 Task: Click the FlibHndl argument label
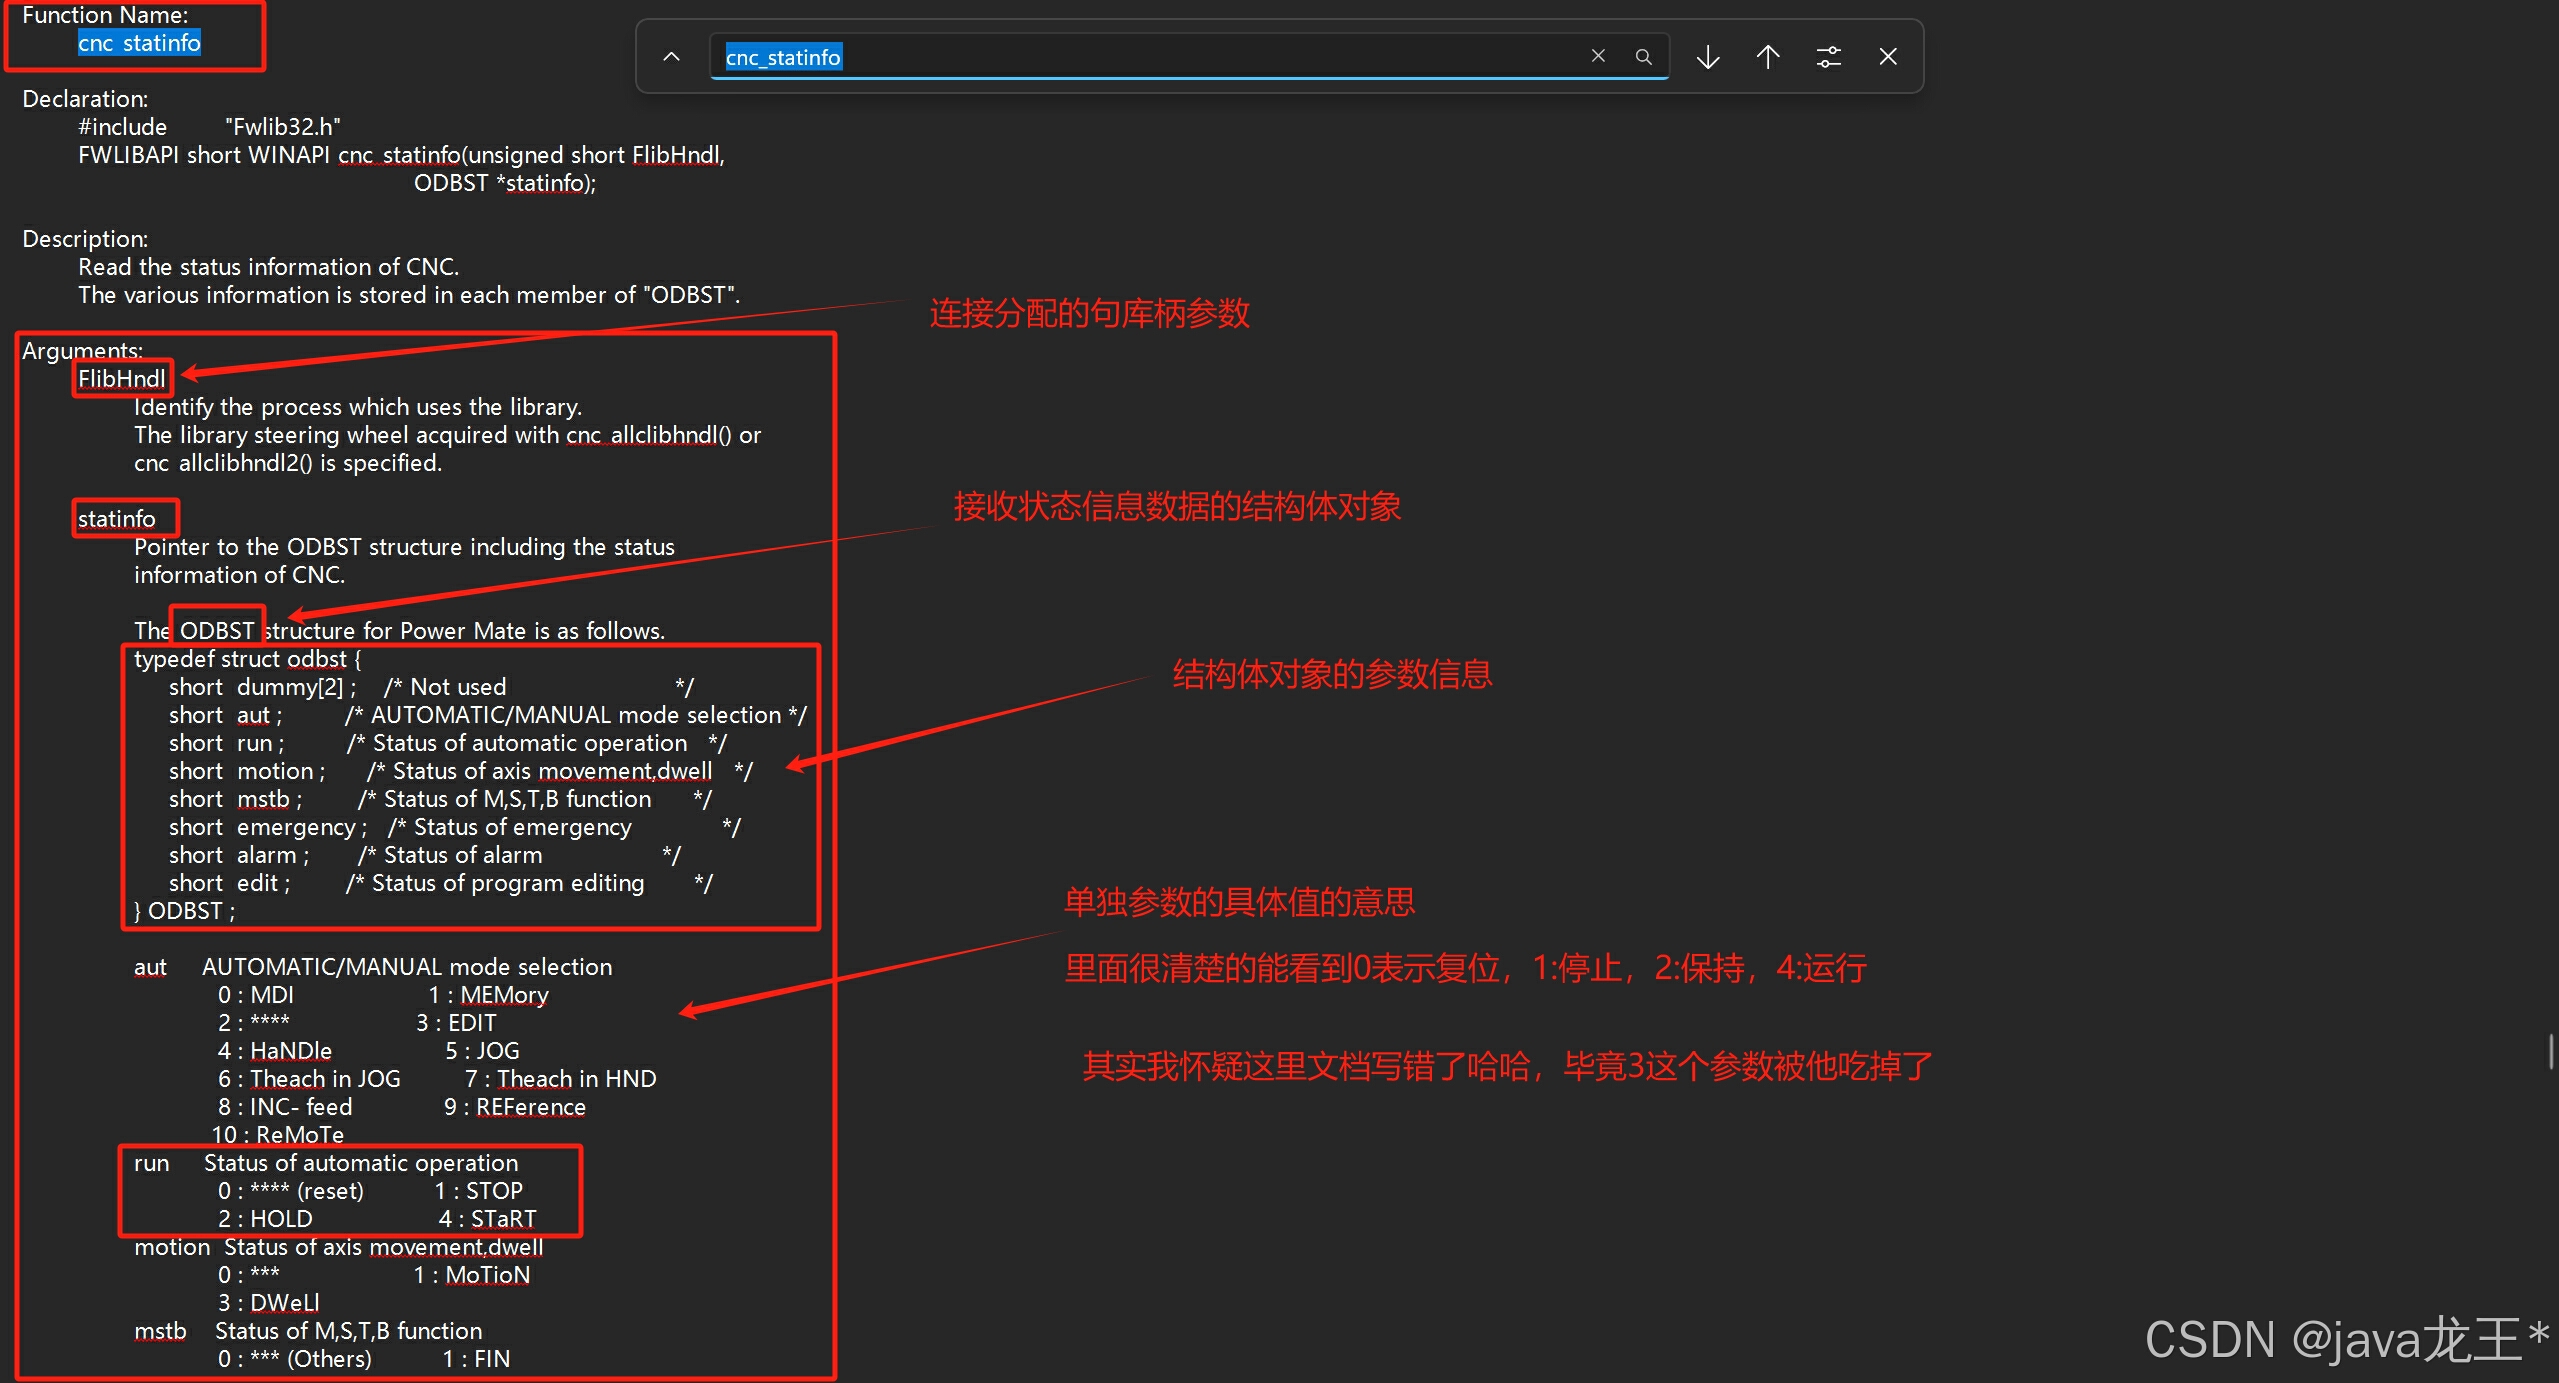[x=122, y=379]
